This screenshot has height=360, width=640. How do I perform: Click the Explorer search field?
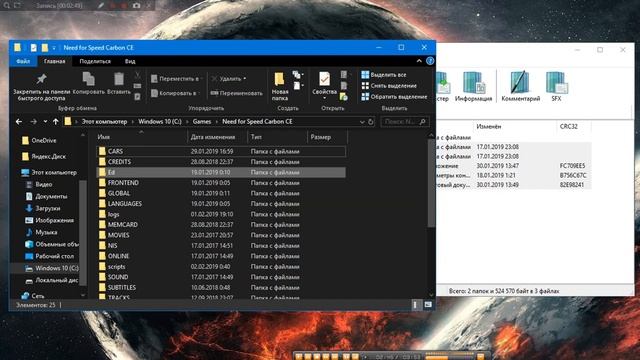(x=404, y=122)
